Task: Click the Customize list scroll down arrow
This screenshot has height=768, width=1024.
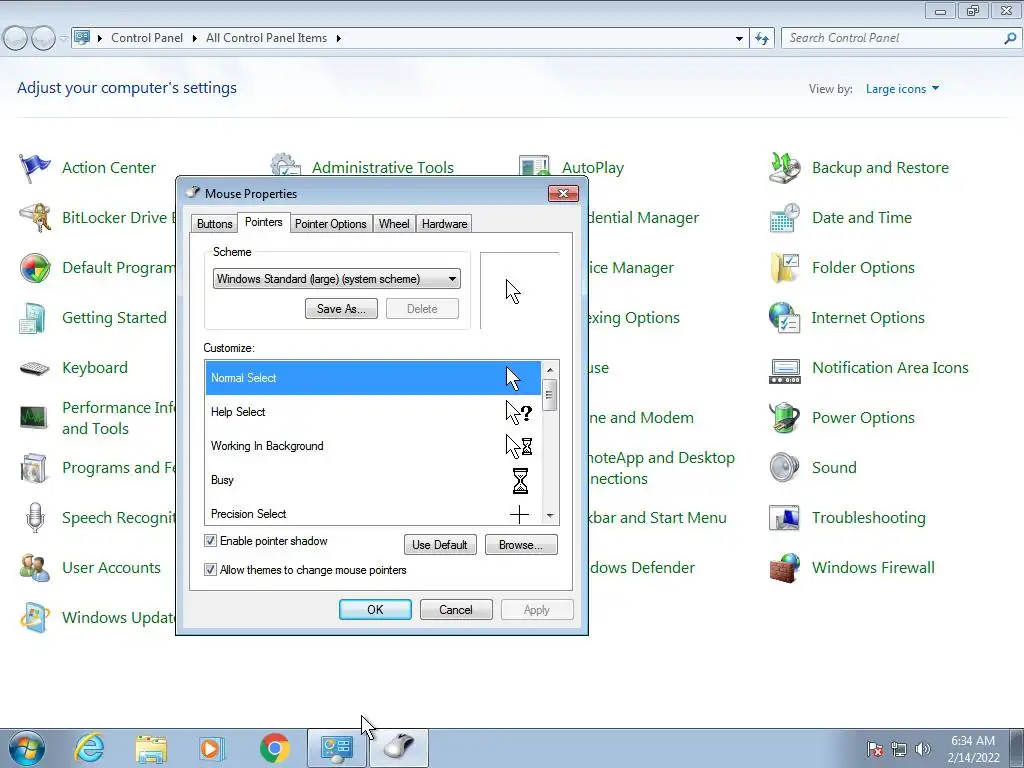Action: 550,516
